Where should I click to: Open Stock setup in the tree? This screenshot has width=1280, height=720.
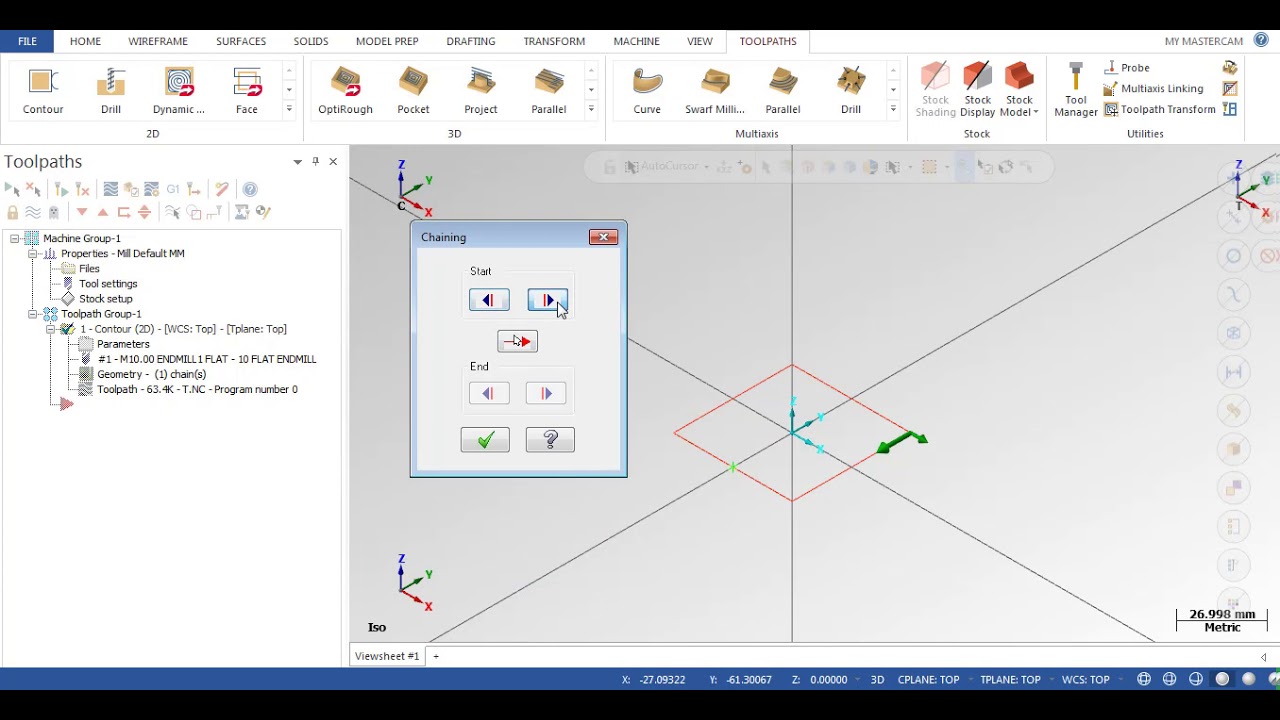pyautogui.click(x=105, y=299)
